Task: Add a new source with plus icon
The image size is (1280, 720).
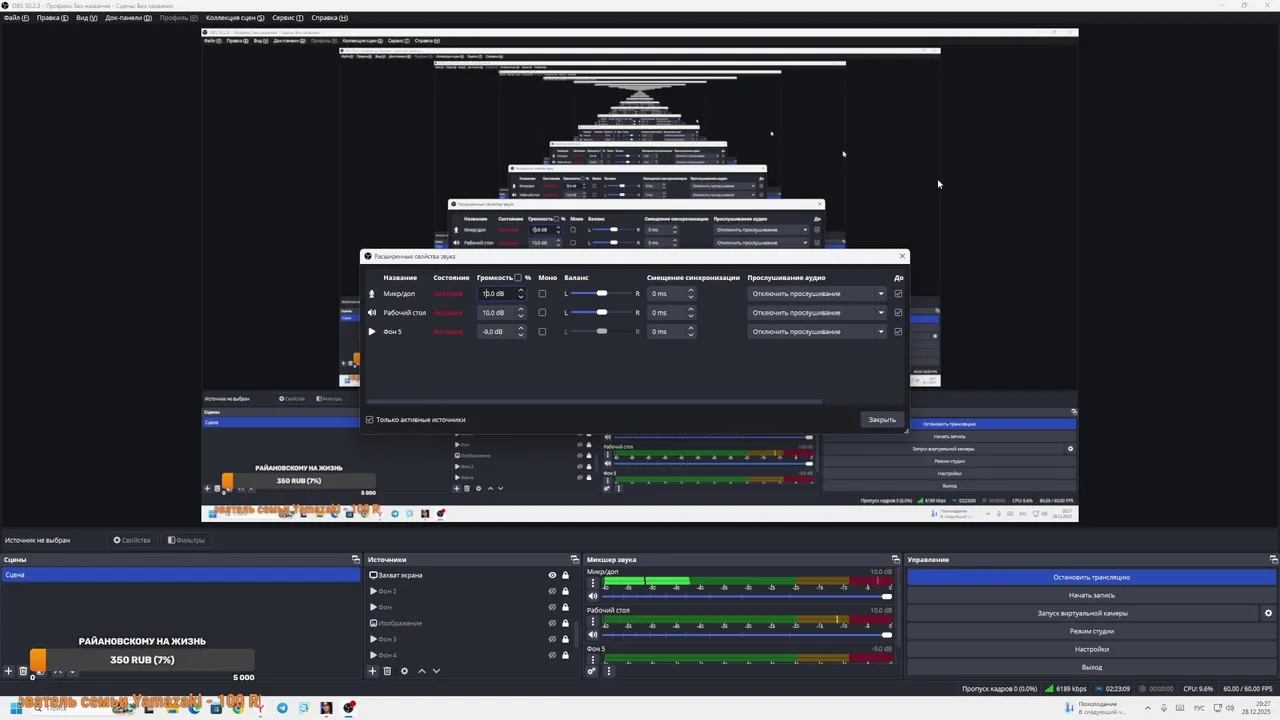Action: click(x=373, y=671)
